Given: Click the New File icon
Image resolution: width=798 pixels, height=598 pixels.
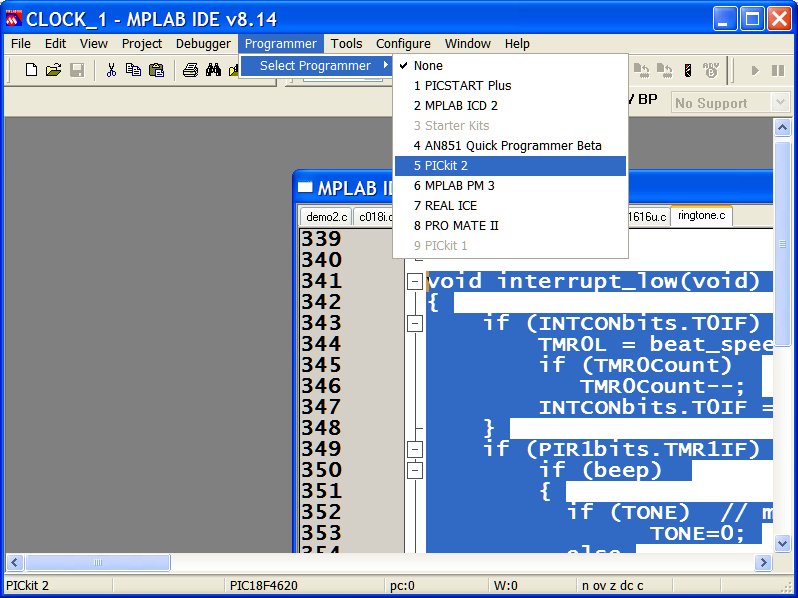Looking at the screenshot, I should tap(31, 70).
